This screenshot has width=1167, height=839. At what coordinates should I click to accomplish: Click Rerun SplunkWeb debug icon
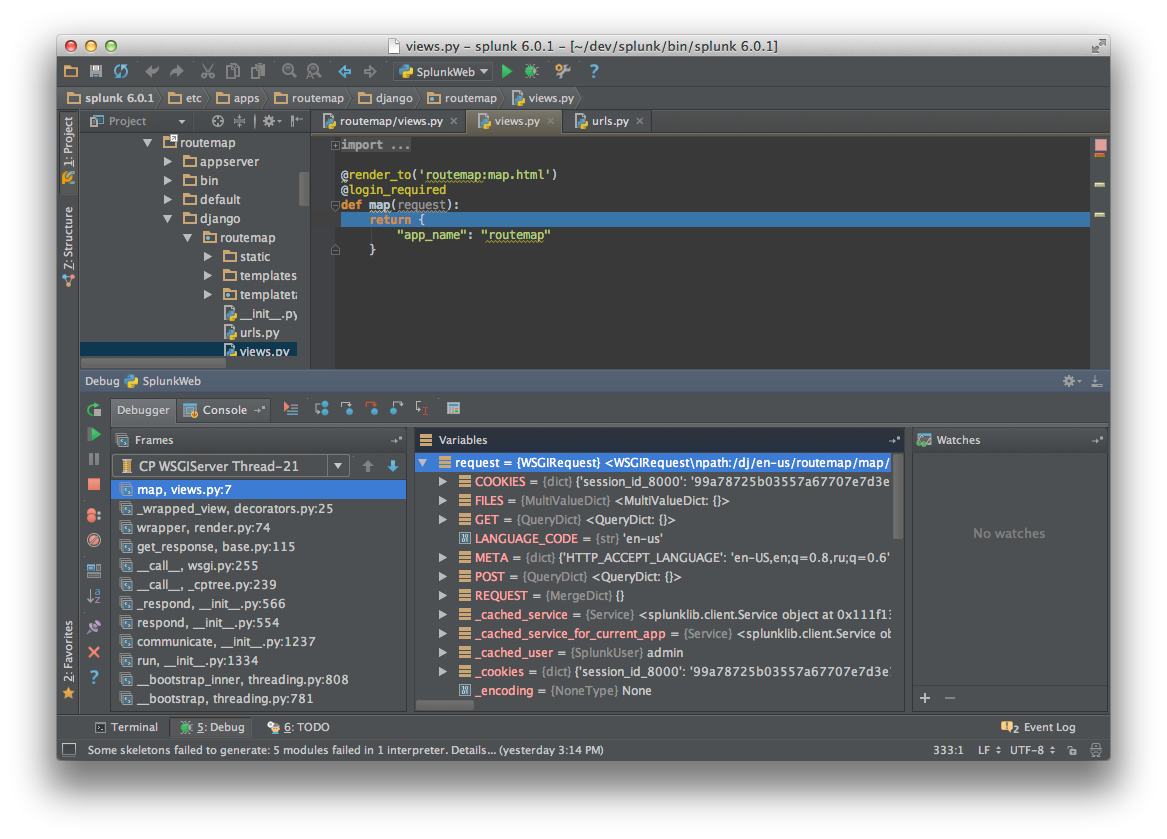coord(94,409)
